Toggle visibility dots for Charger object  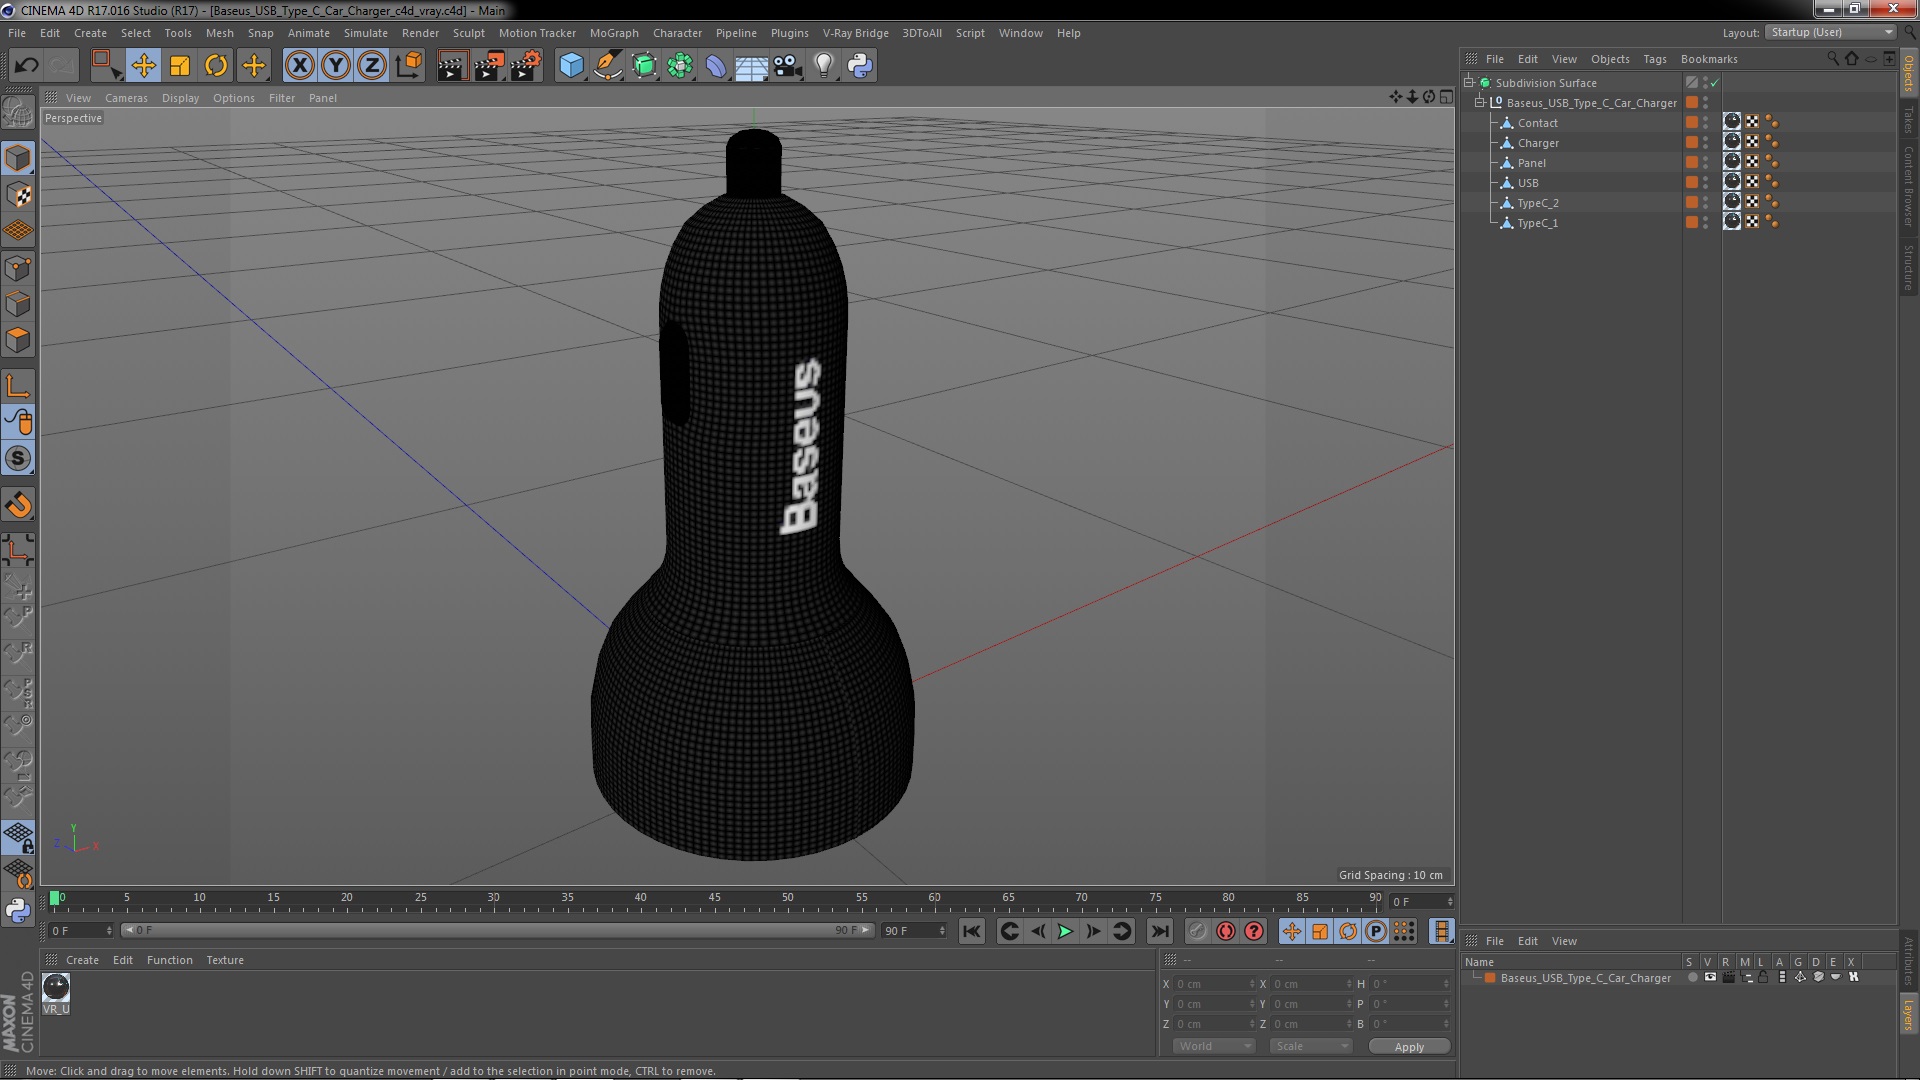coord(1706,143)
